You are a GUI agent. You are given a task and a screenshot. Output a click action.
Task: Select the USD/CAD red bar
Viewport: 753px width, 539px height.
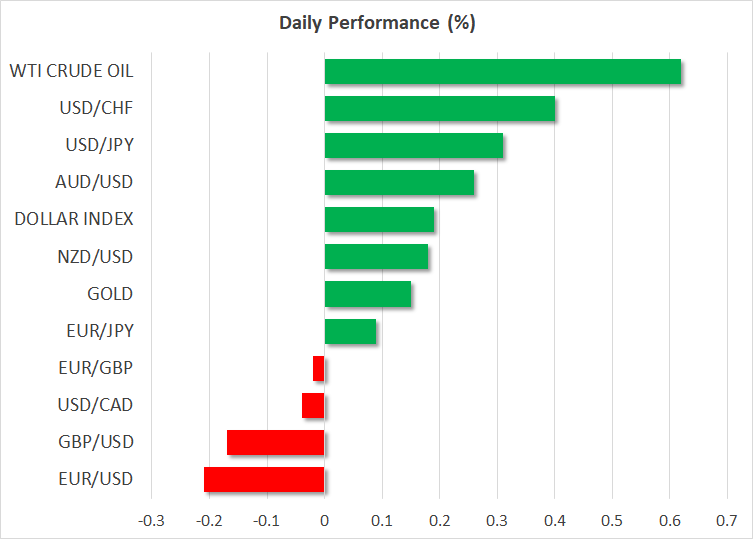click(x=313, y=405)
